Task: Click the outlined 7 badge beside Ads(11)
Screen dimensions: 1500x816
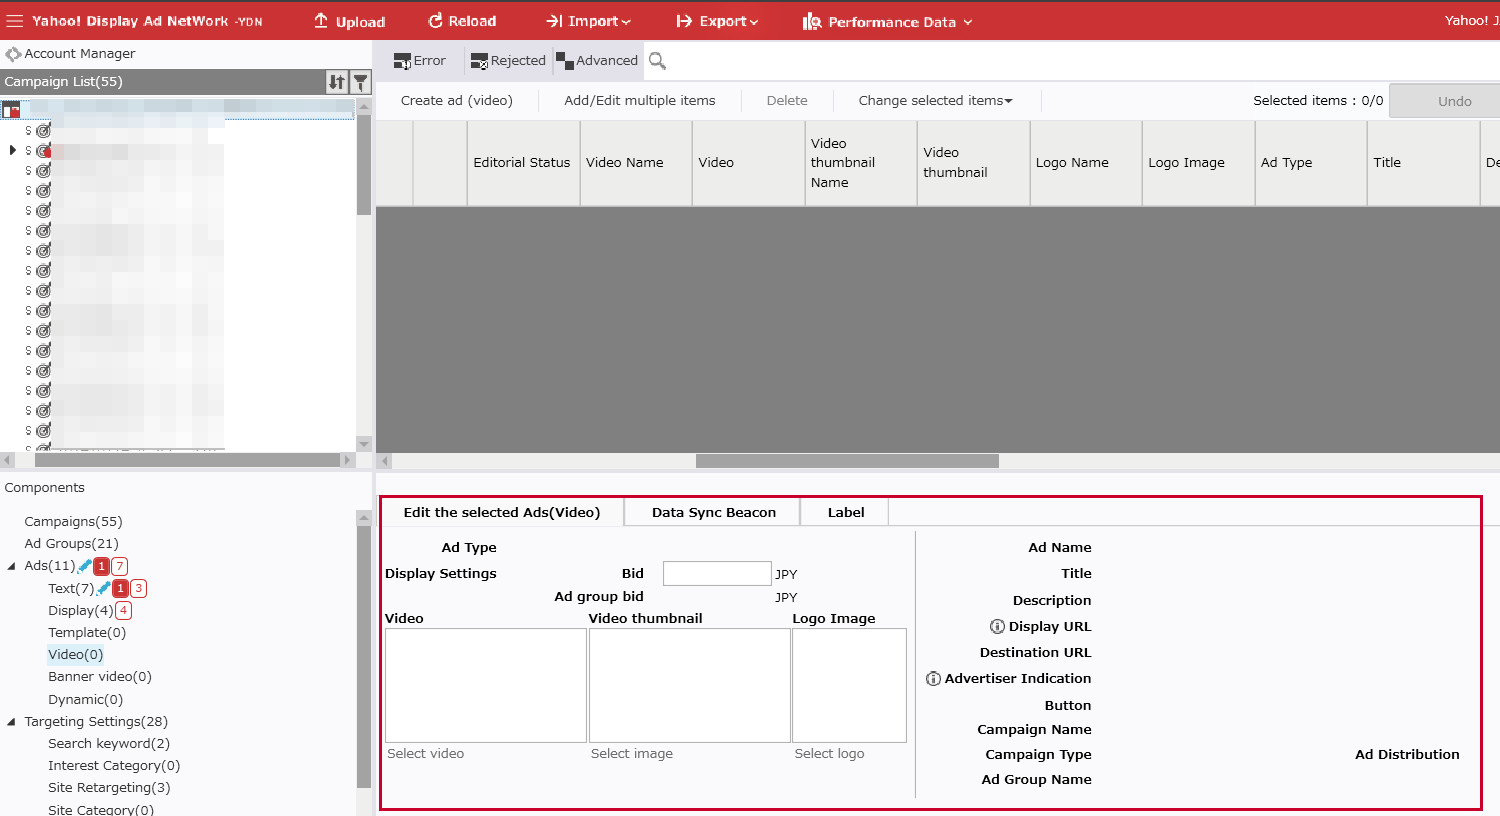Action: 120,566
